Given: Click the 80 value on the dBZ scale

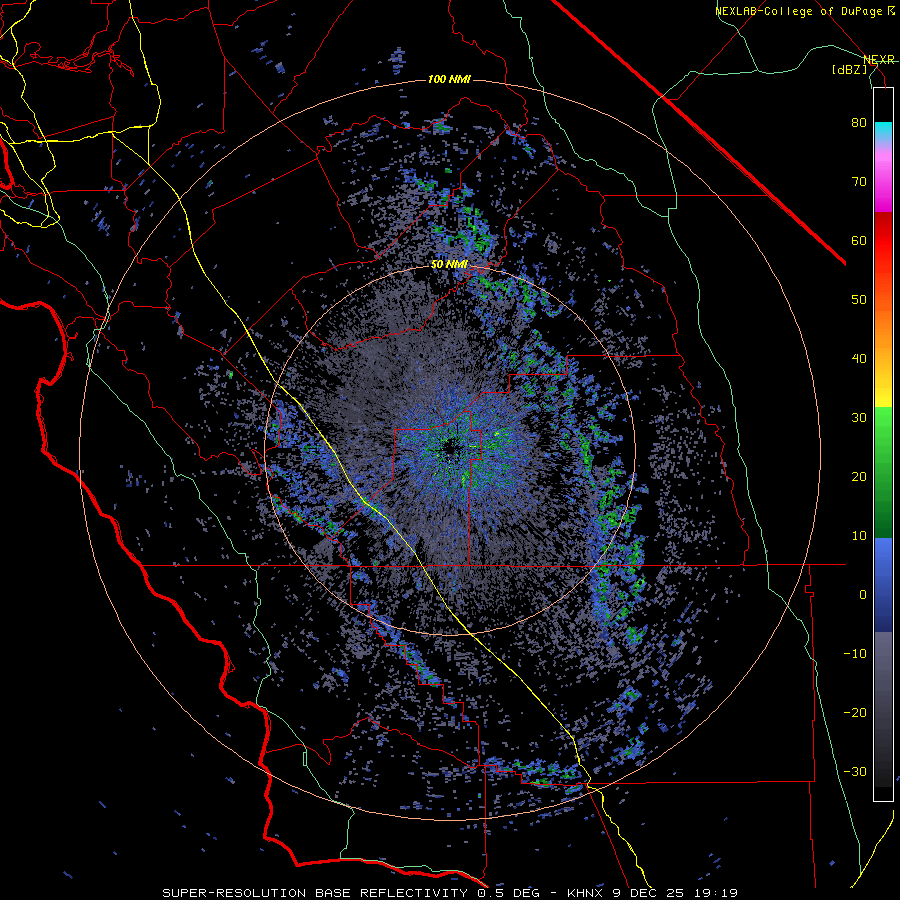Looking at the screenshot, I should (859, 123).
